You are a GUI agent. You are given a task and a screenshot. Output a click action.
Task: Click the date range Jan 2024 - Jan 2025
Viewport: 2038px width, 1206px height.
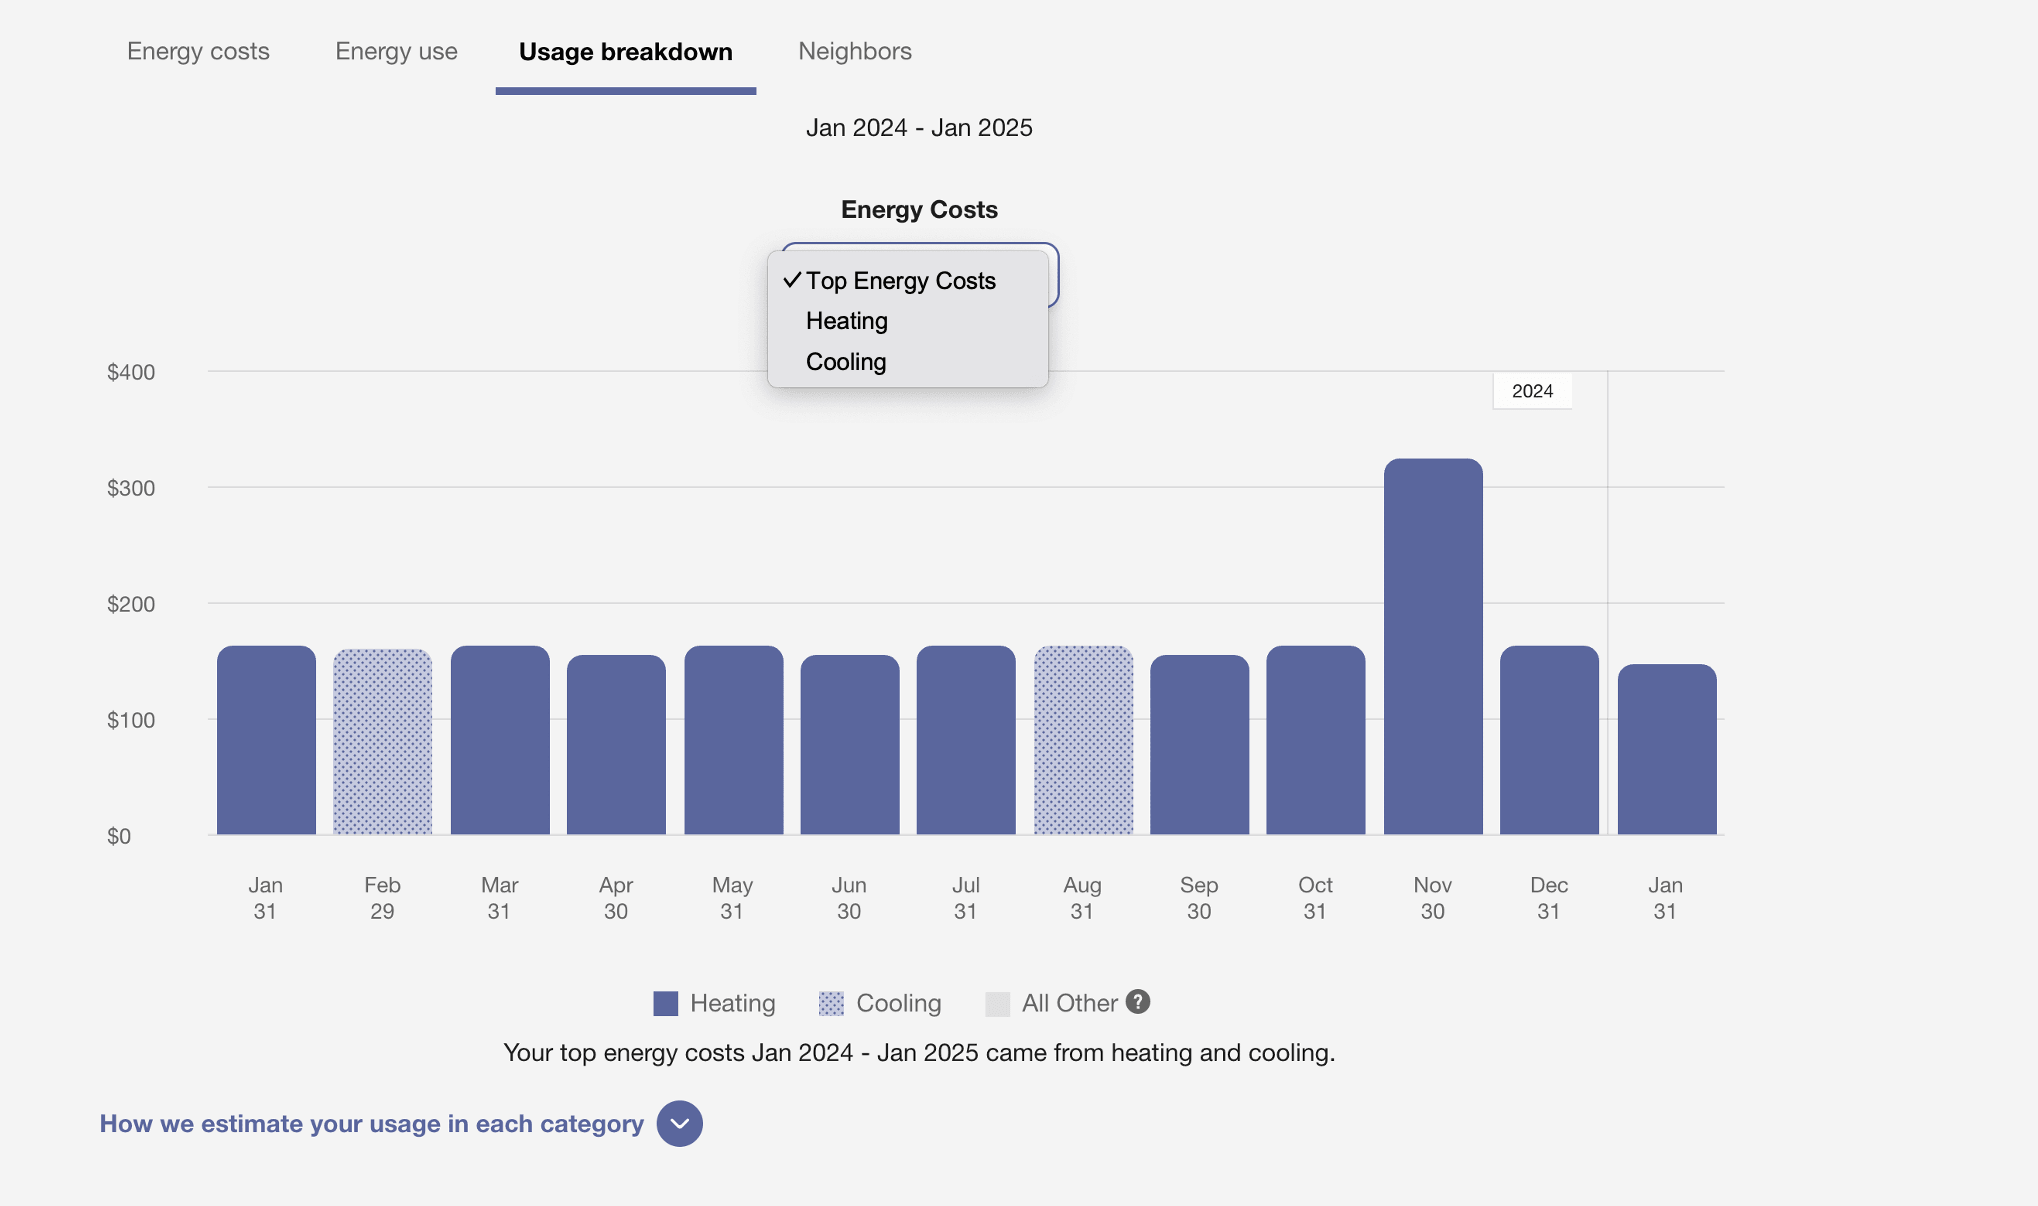(x=920, y=127)
